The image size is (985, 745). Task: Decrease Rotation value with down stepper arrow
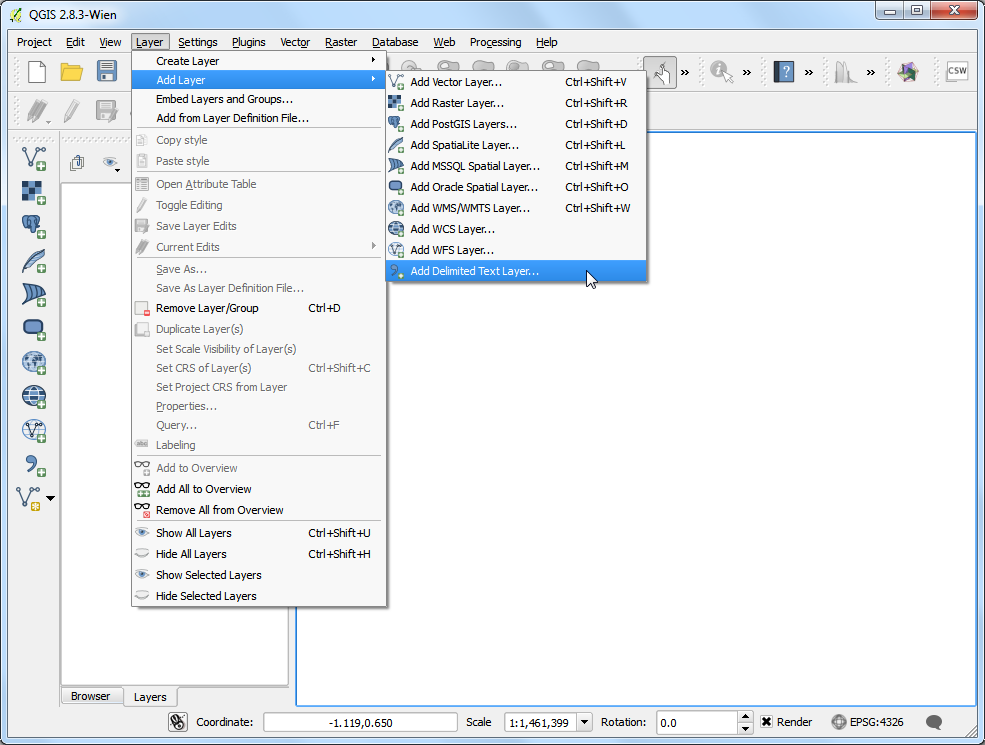pyautogui.click(x=745, y=728)
